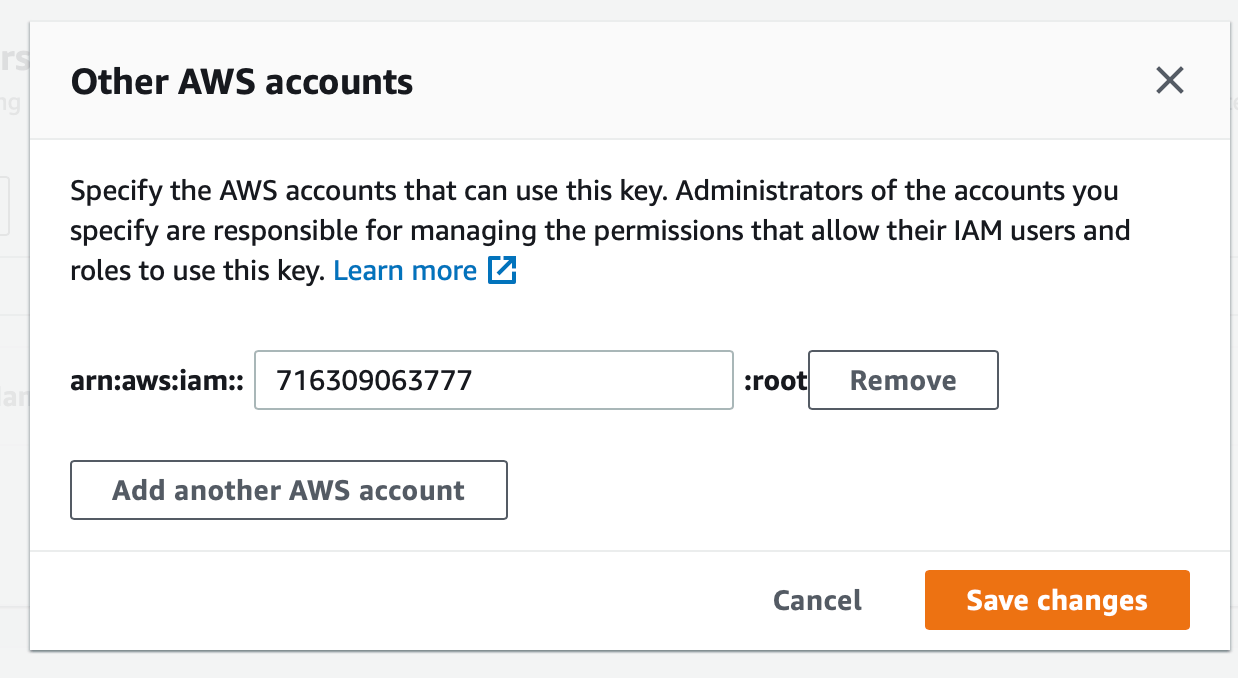Close the Other AWS accounts dialog
Screen dimensions: 1238x678
(1169, 81)
